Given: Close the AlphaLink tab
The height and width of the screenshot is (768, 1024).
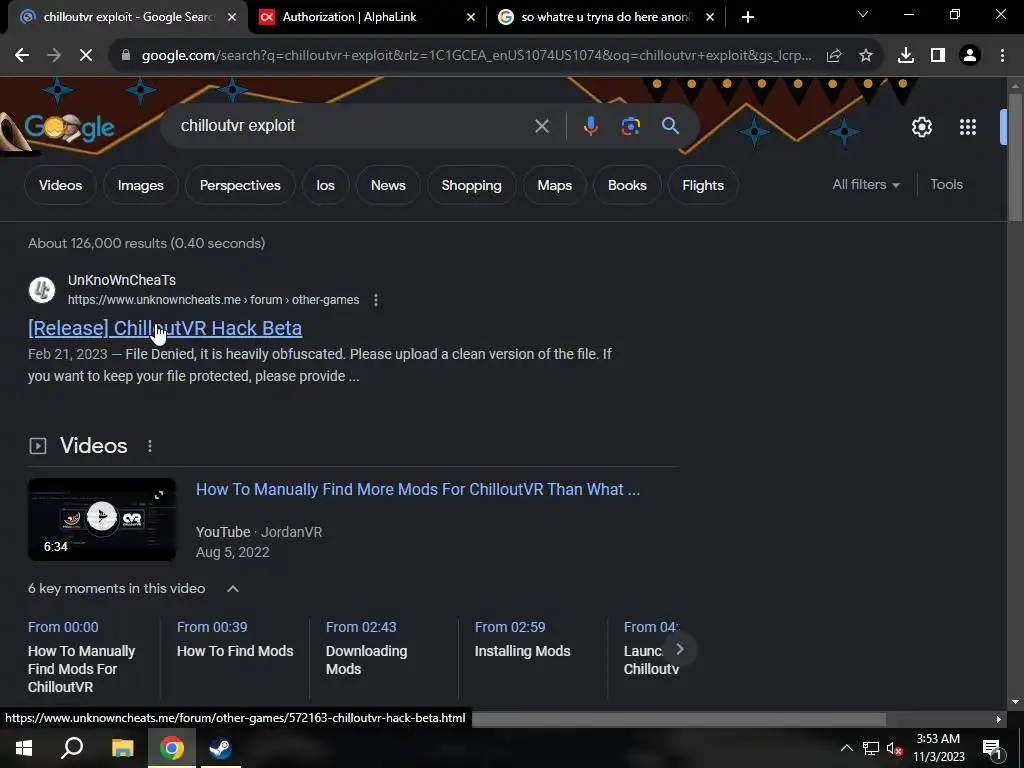Looking at the screenshot, I should [471, 17].
